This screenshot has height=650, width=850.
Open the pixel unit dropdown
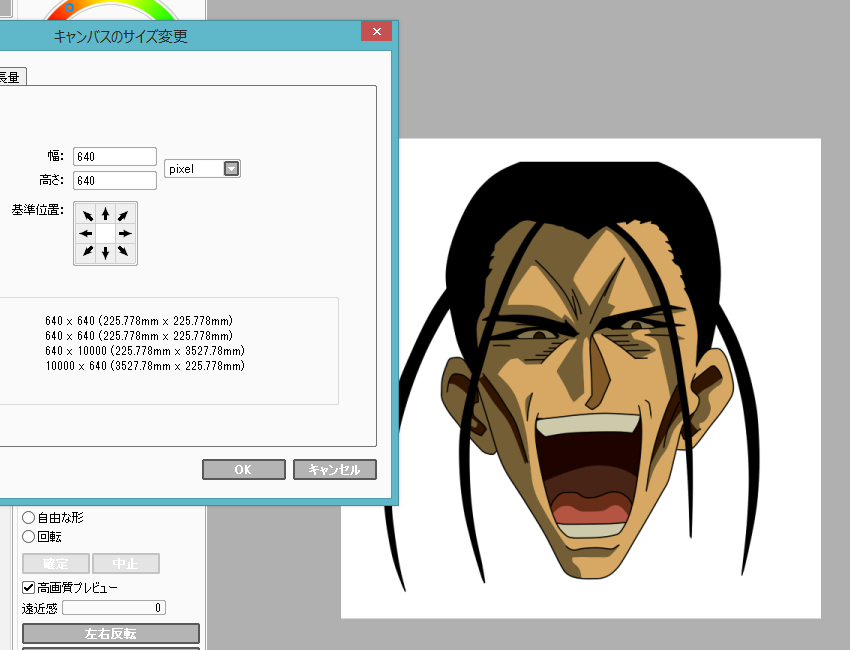point(231,169)
